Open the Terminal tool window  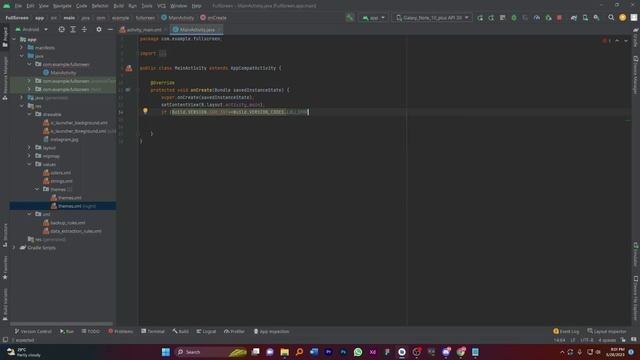click(153, 331)
